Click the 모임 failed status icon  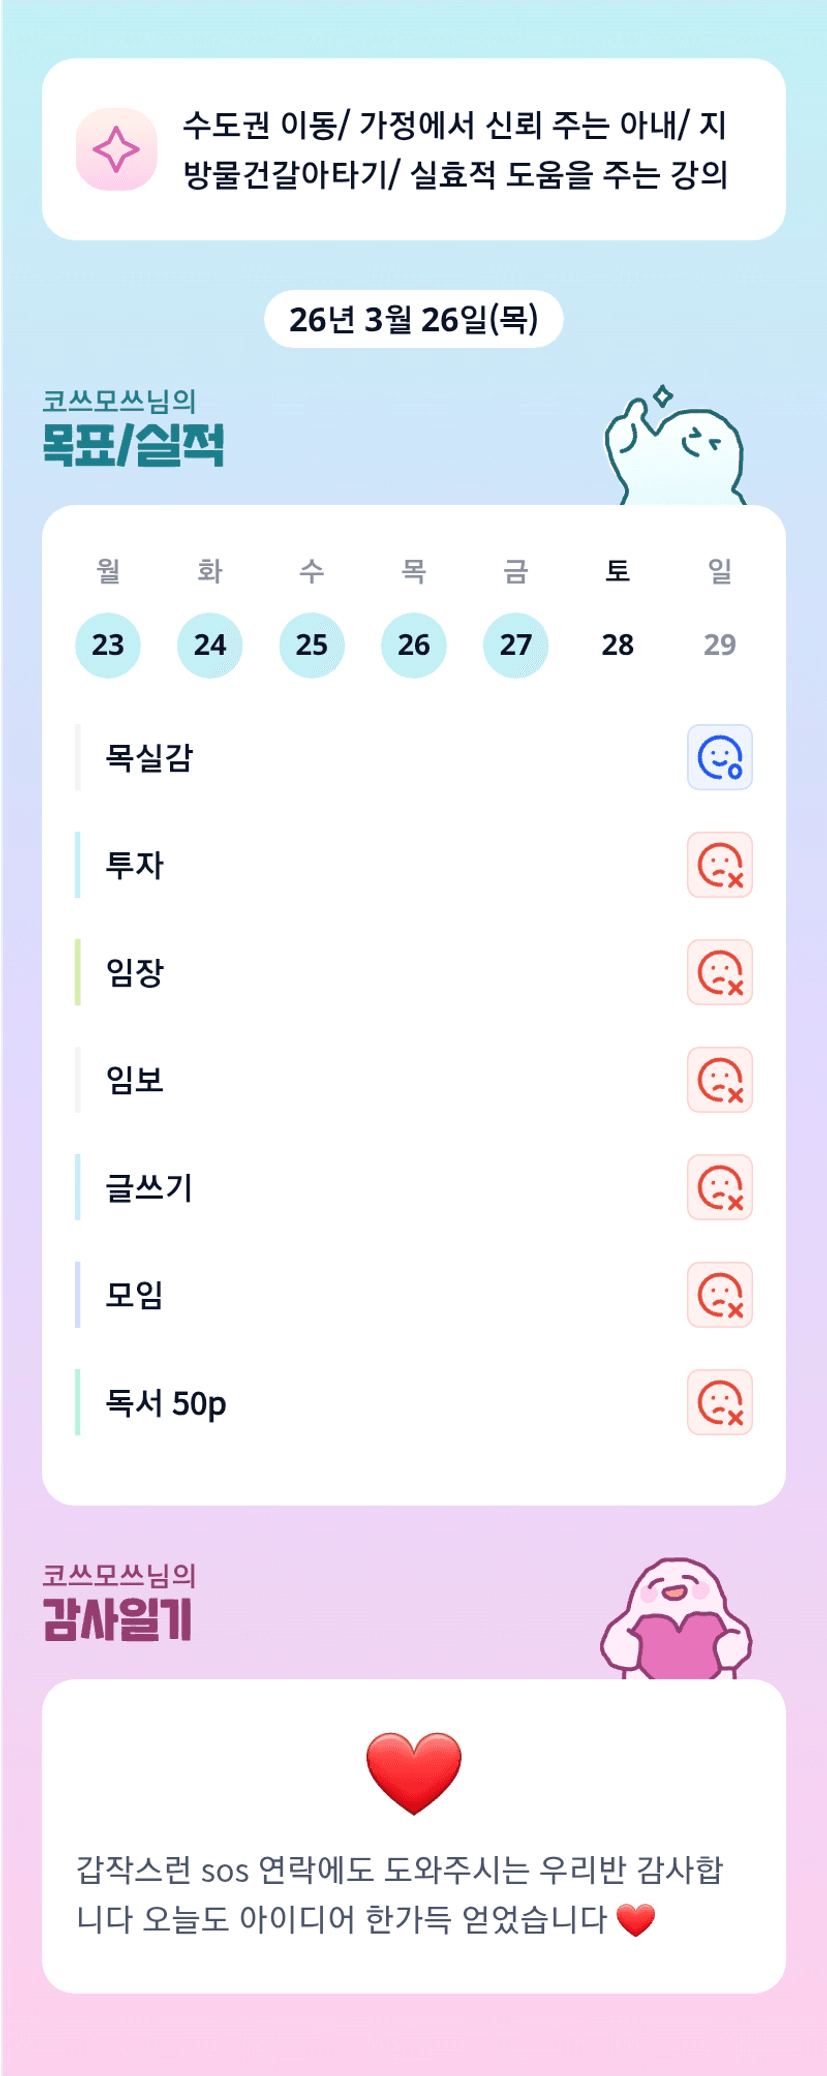click(719, 1295)
